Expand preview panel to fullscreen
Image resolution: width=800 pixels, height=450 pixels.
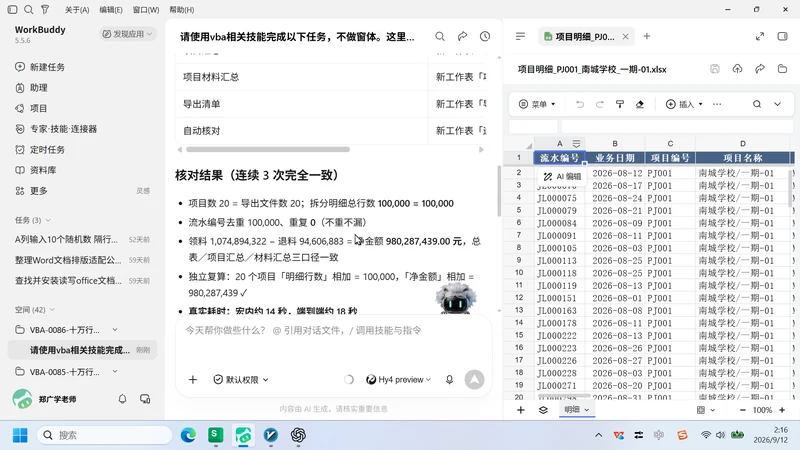click(760, 36)
